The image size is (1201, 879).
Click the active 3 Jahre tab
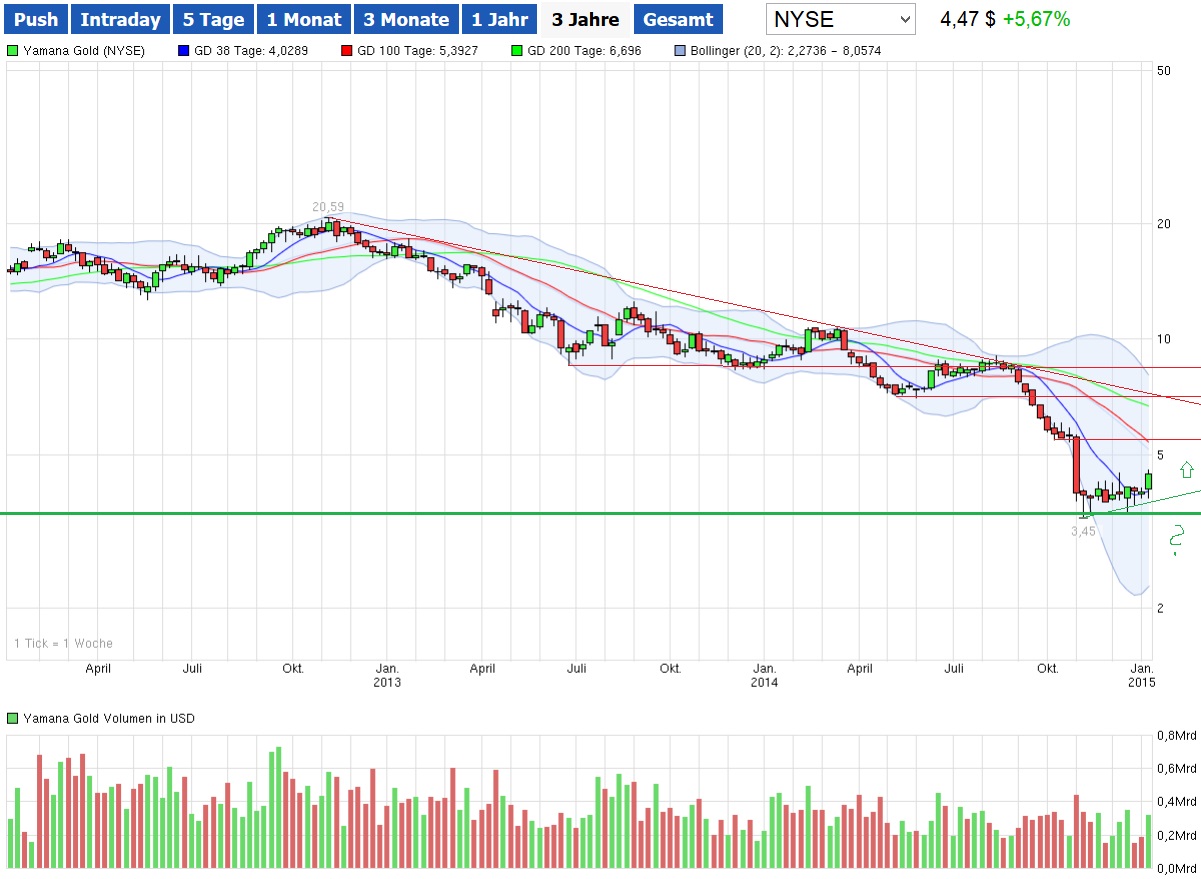[x=585, y=19]
